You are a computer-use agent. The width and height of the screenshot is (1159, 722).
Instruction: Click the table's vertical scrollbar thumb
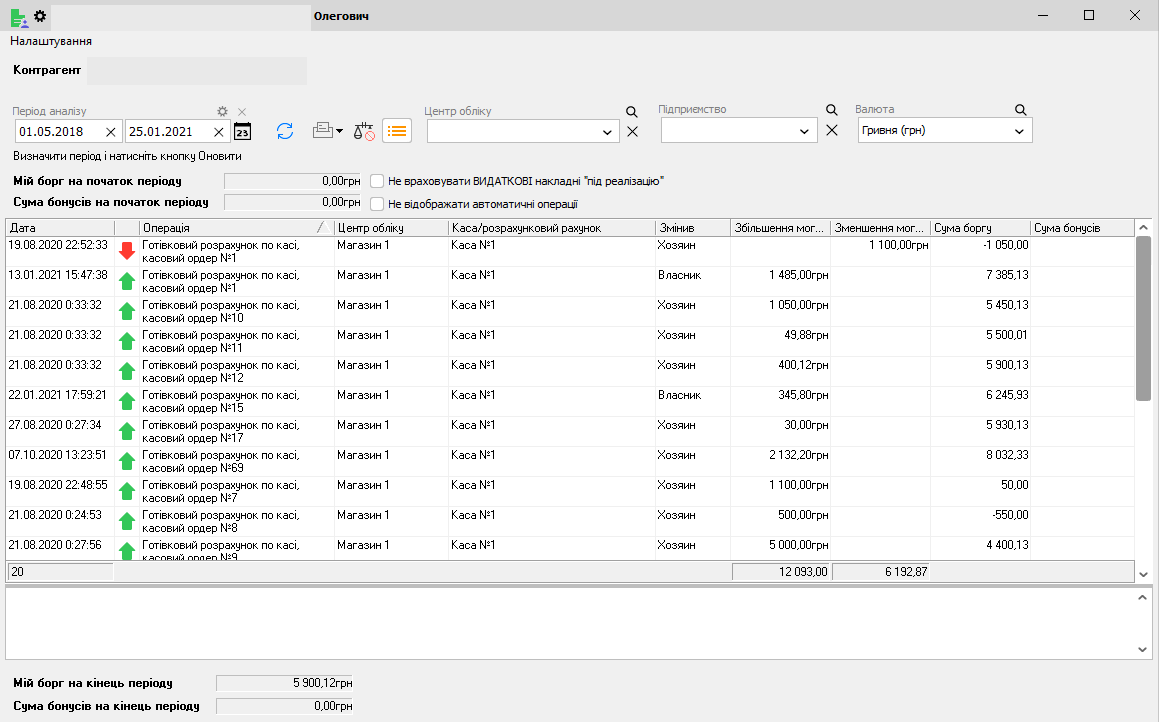[x=1143, y=319]
